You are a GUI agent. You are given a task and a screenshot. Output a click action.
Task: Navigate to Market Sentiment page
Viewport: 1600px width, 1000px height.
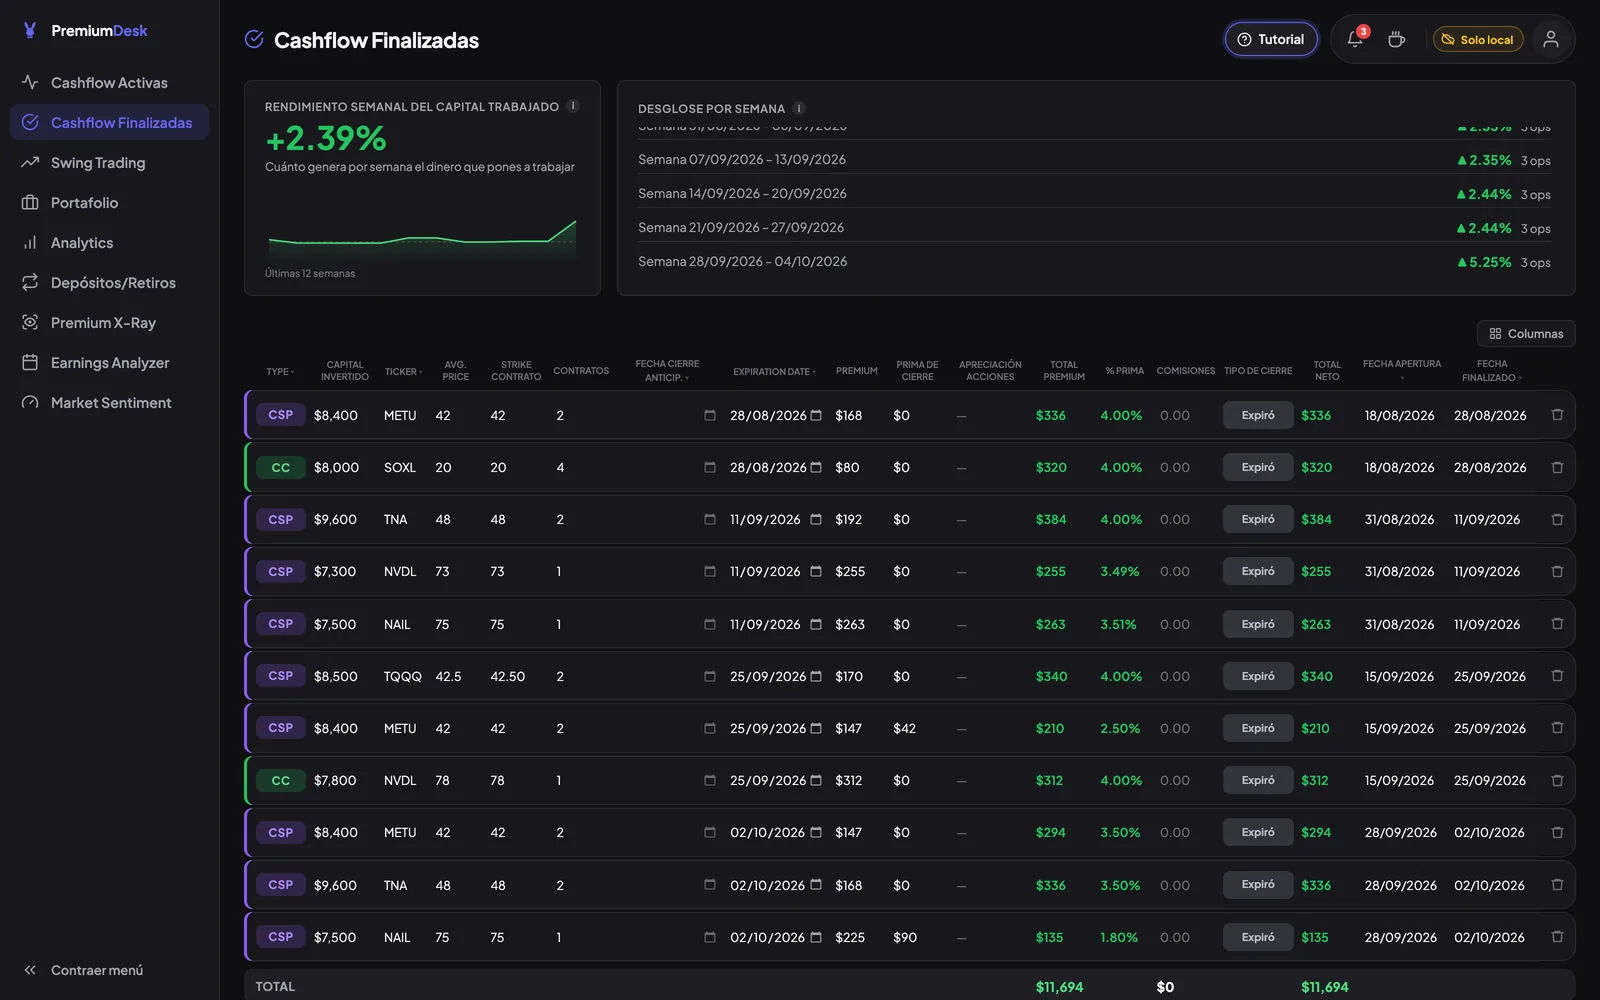pyautogui.click(x=109, y=402)
